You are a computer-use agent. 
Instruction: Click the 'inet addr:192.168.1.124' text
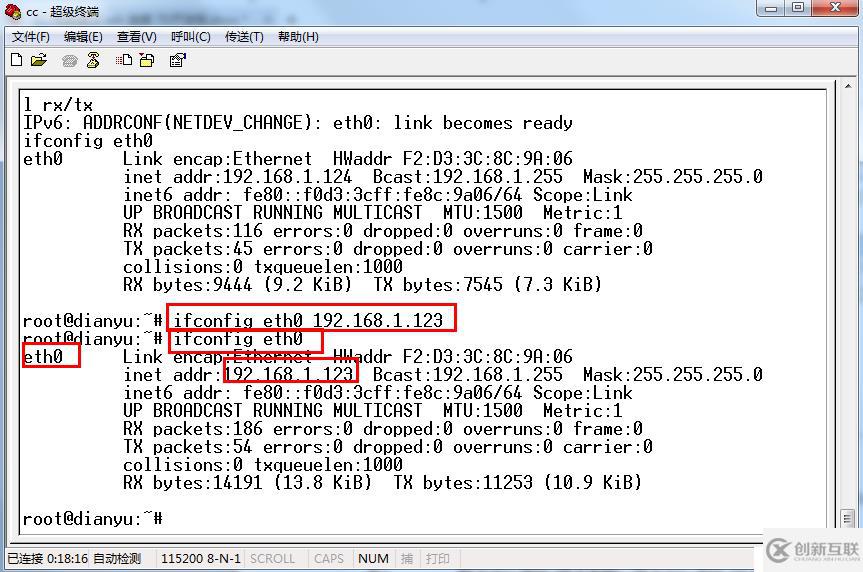[238, 177]
